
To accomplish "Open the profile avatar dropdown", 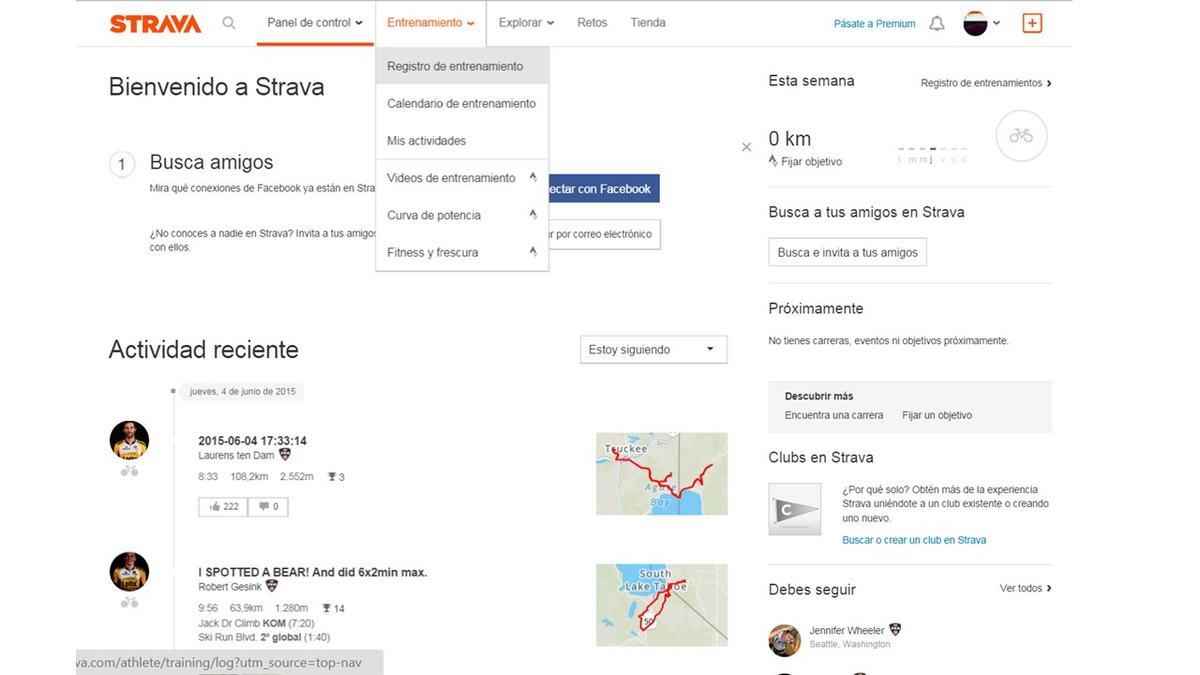I will [978, 21].
